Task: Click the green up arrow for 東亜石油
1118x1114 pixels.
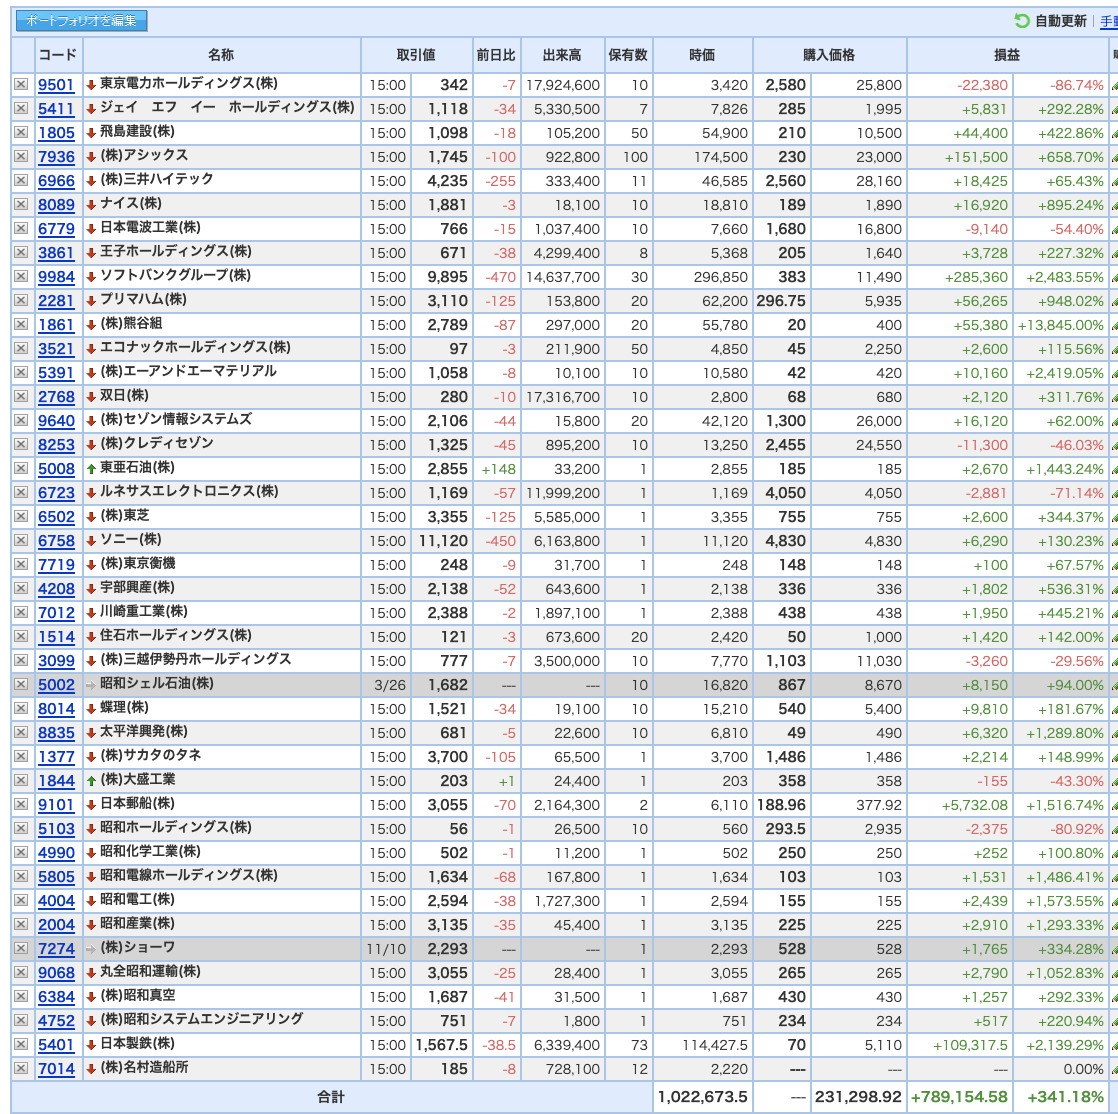Action: point(91,469)
